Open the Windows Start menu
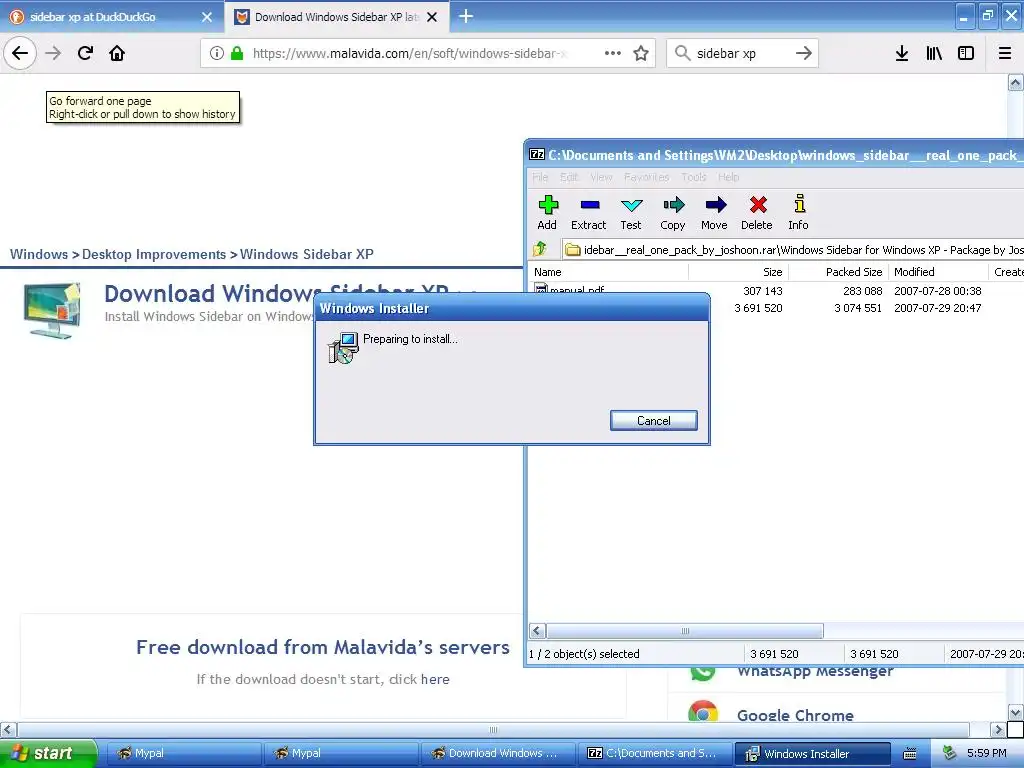The image size is (1024, 768). point(48,753)
